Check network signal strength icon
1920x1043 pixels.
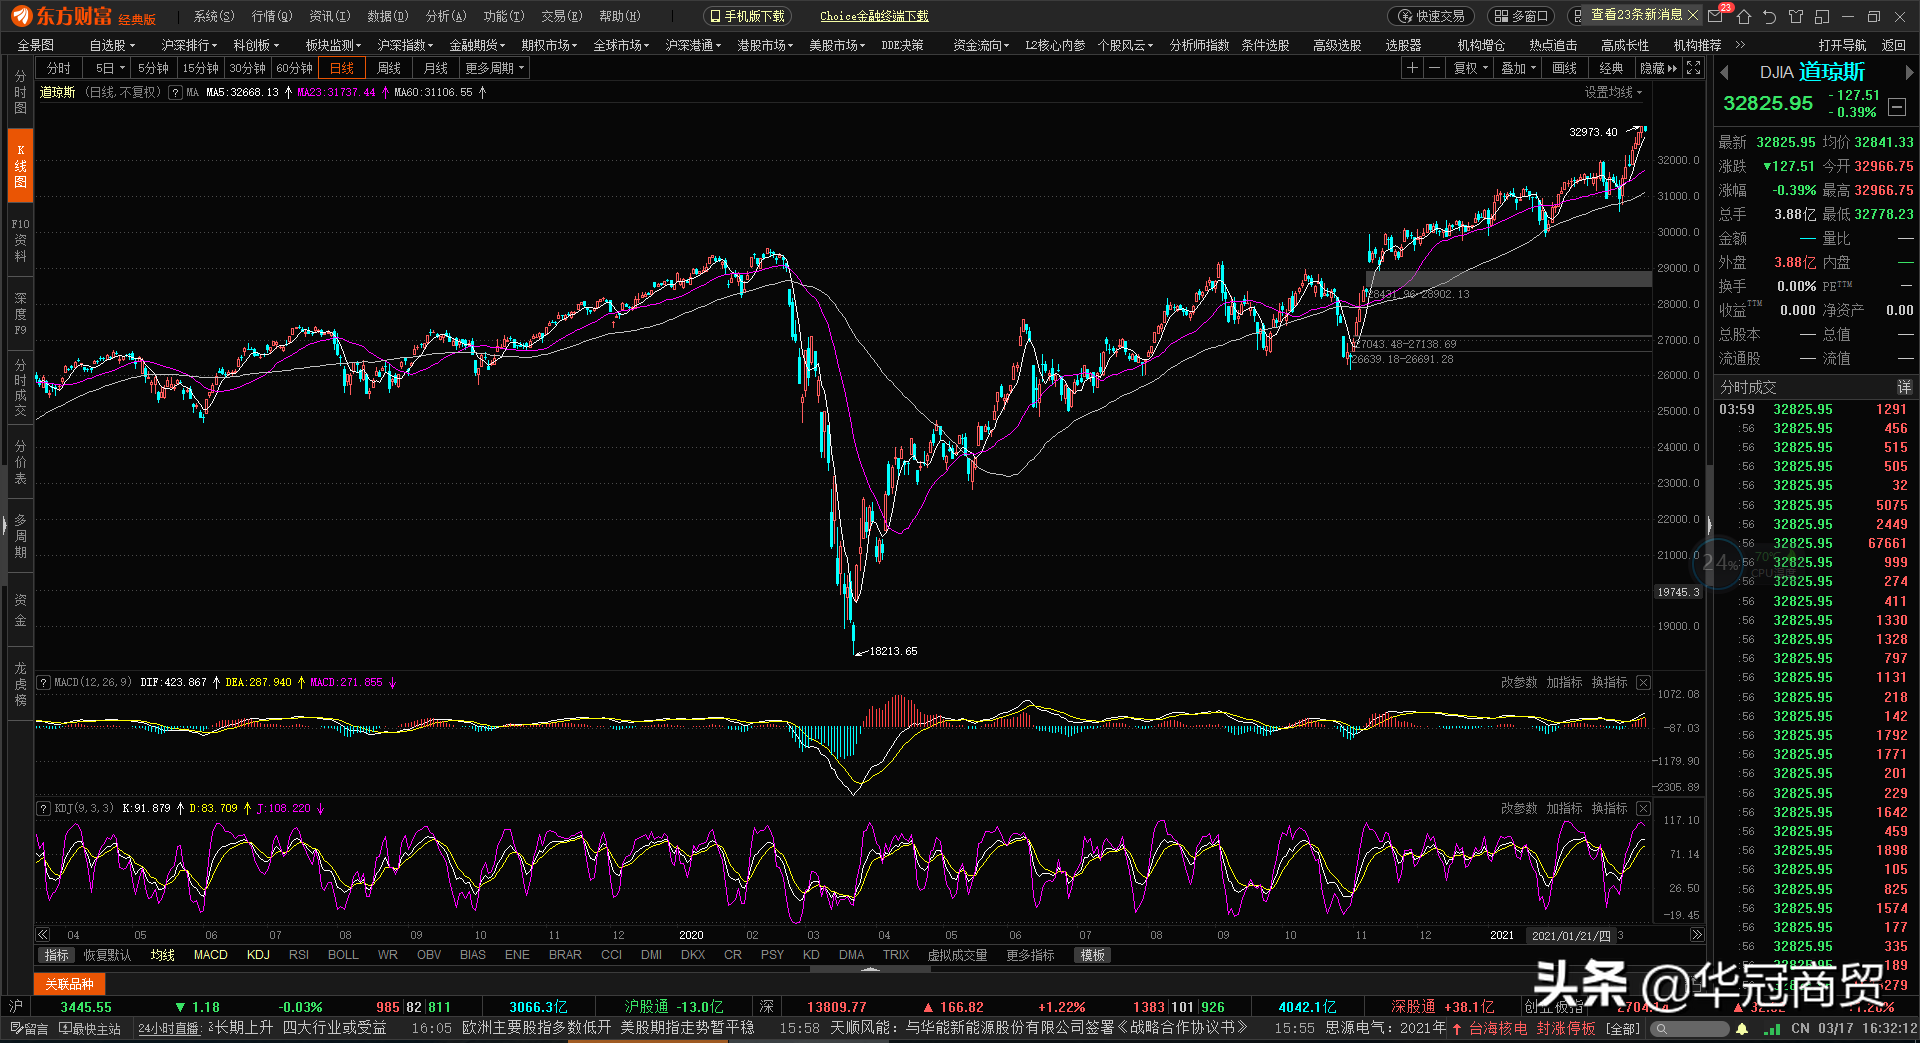1772,1028
